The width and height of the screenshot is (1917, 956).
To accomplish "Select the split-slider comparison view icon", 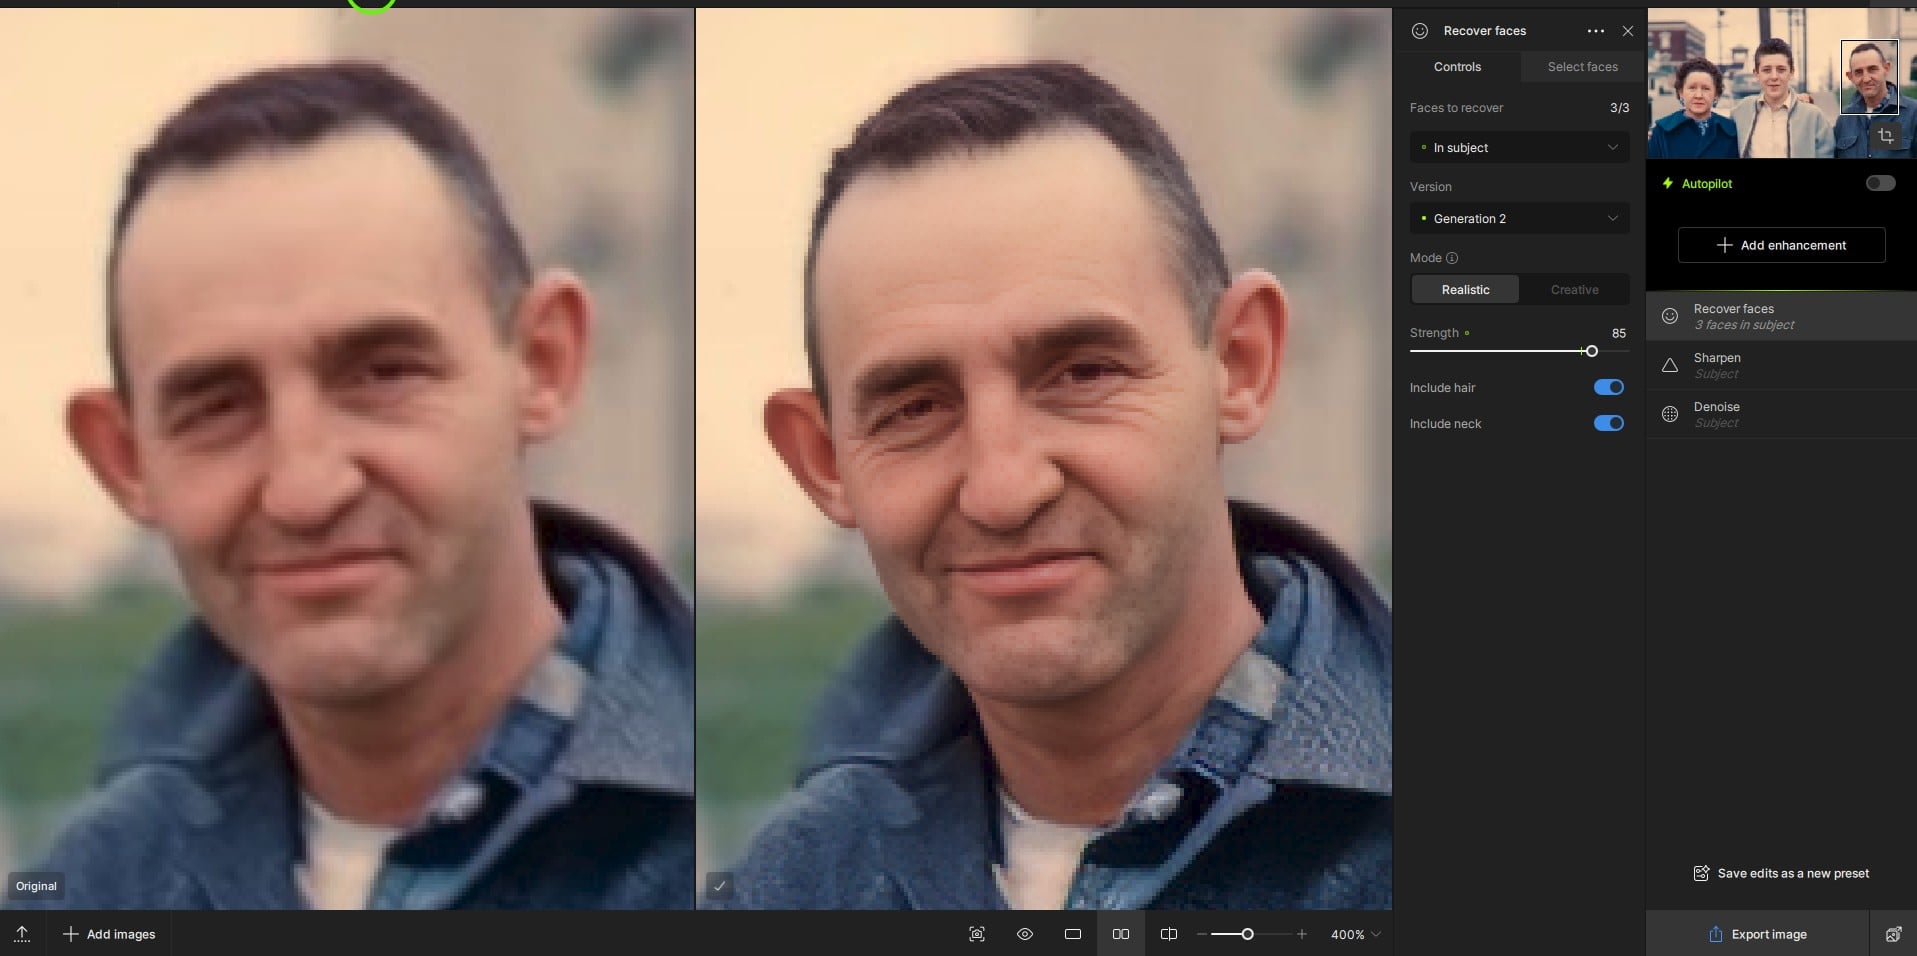I will click(1168, 934).
